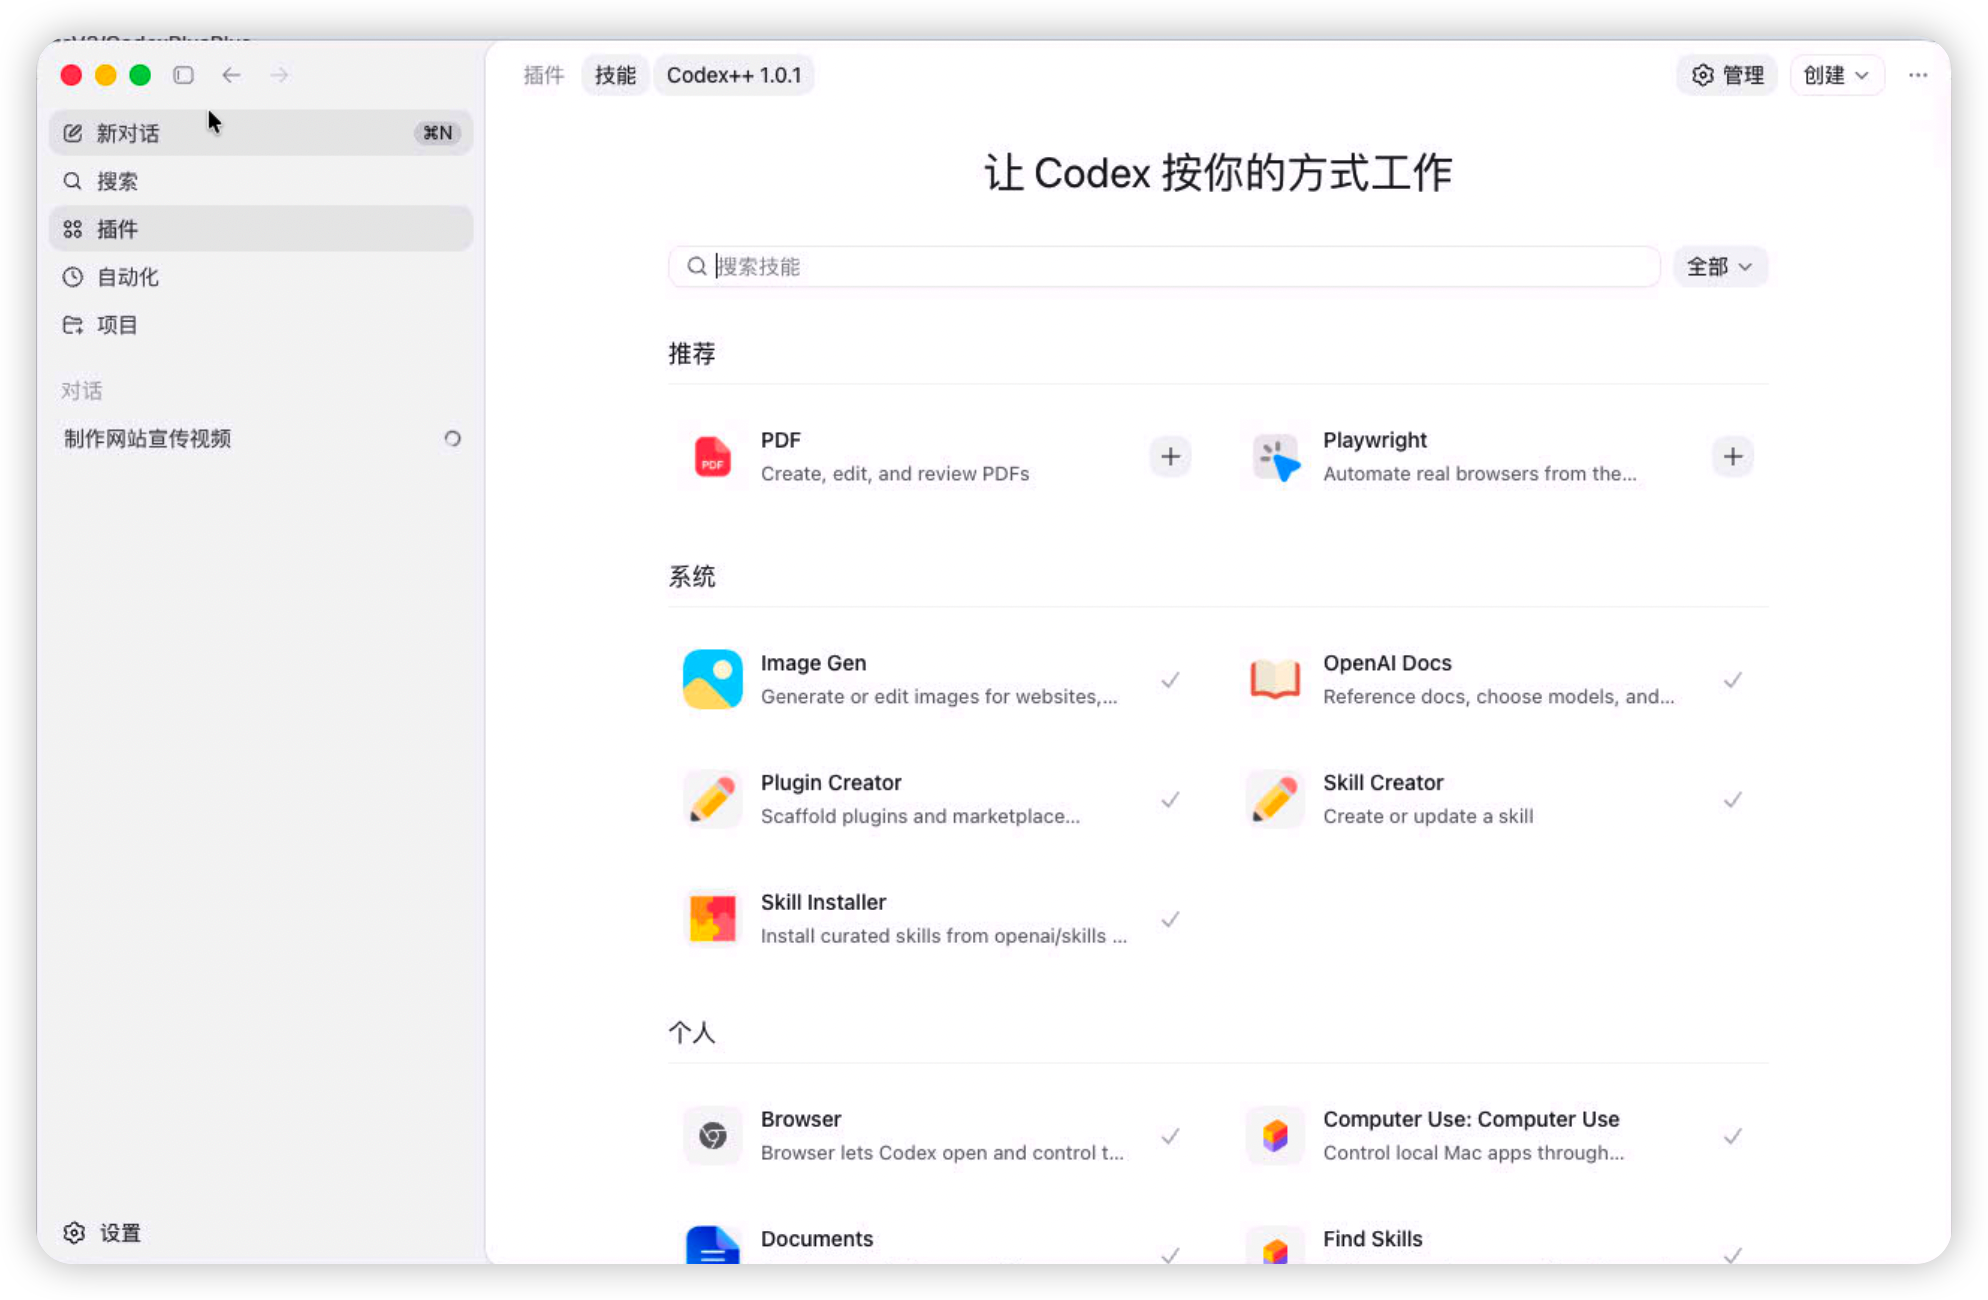Click the Plugin Creator pencil icon
This screenshot has width=1988, height=1300.
tap(712, 799)
